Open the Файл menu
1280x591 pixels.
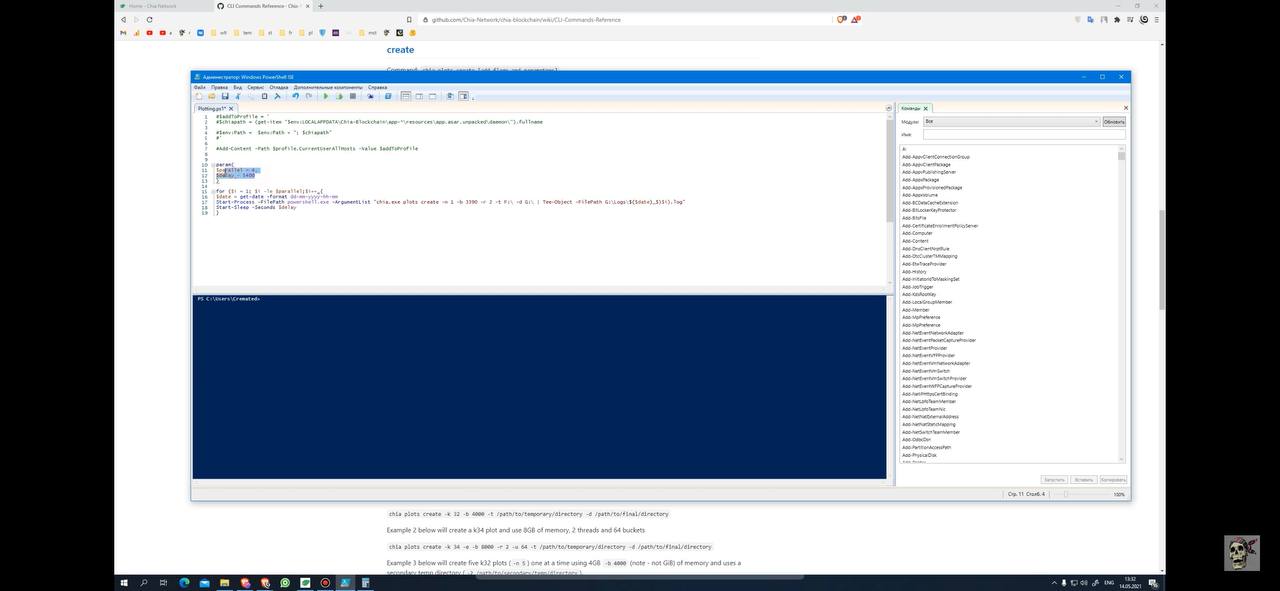(199, 87)
